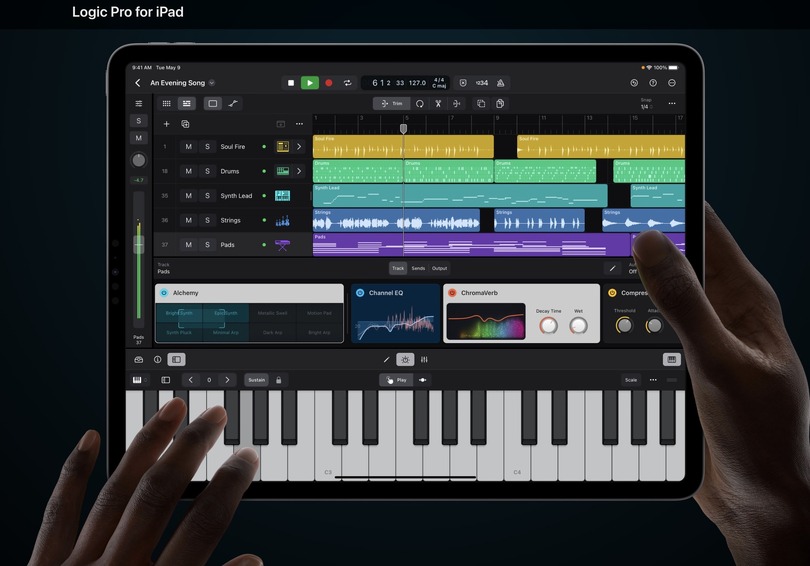
Task: Open the Synth Lead instrument icon
Action: 283,196
